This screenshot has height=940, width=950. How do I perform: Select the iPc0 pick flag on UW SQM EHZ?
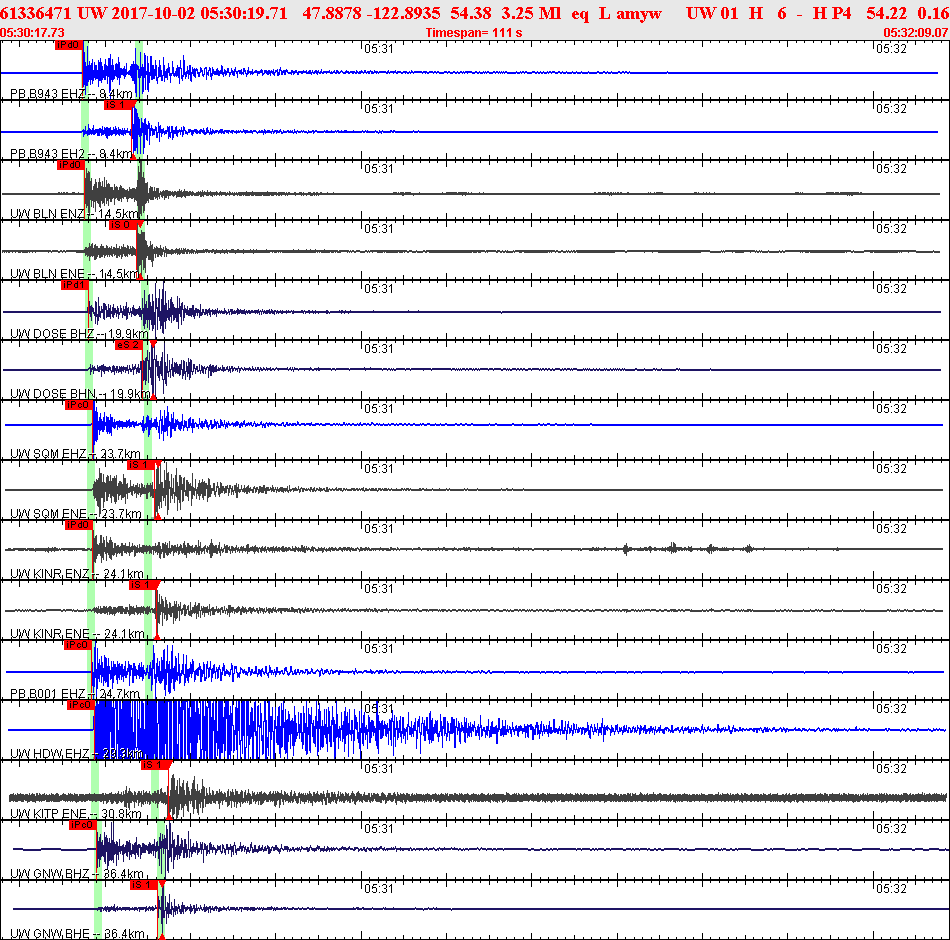click(78, 405)
